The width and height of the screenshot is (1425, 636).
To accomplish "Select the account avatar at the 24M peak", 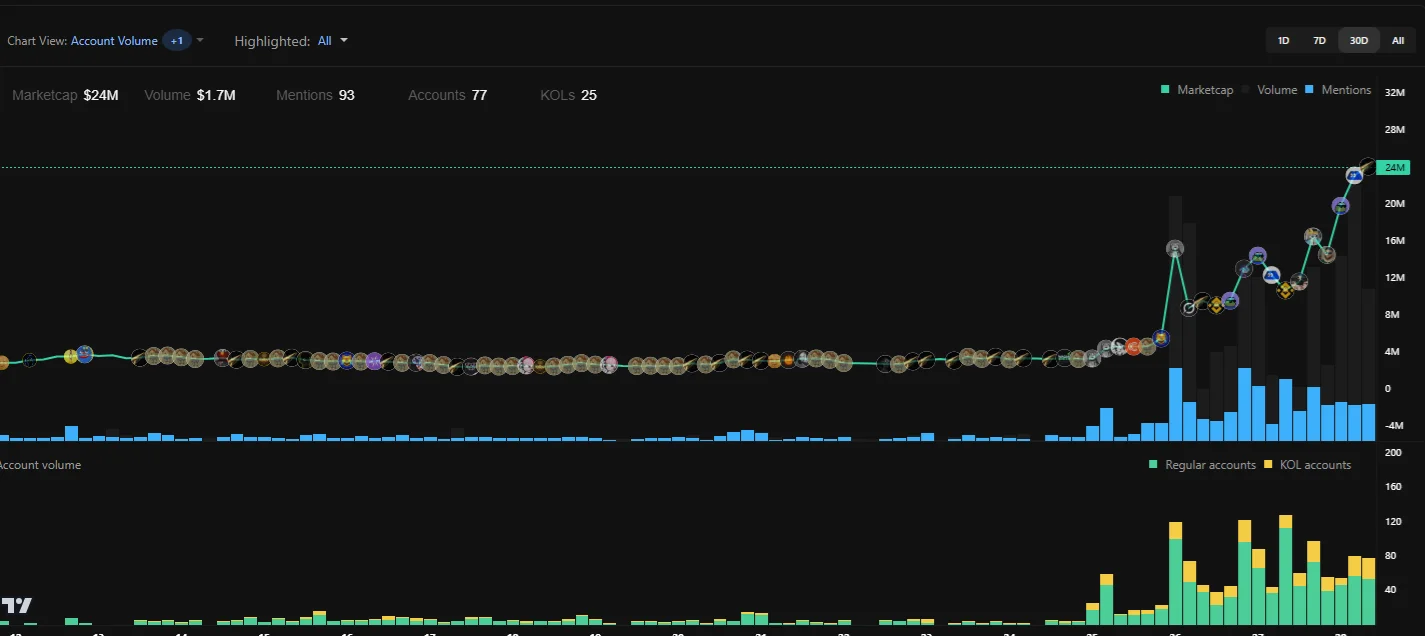I will [1368, 165].
